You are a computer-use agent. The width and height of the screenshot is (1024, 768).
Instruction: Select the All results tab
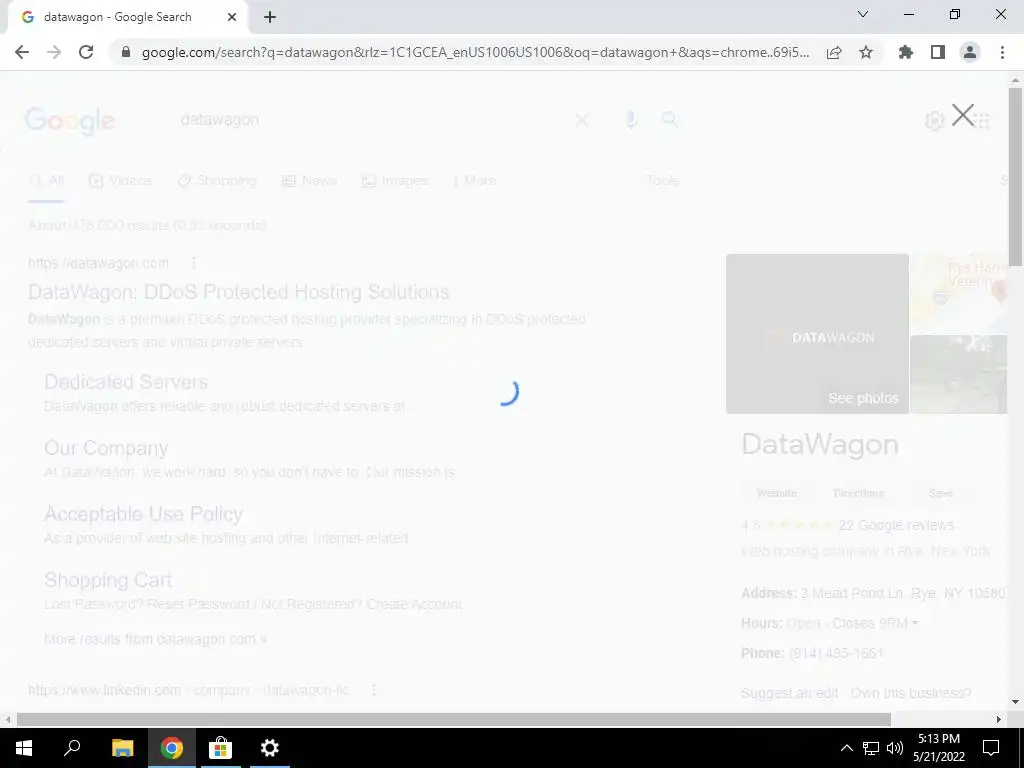(x=46, y=181)
